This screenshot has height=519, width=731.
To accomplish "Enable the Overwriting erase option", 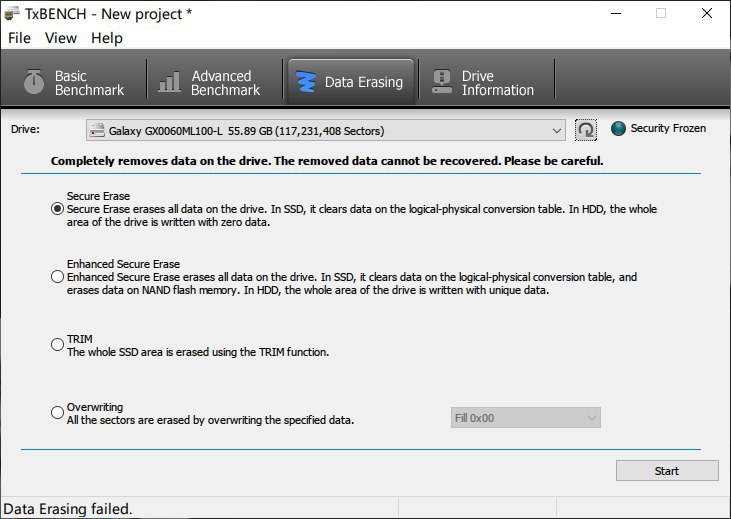I will (57, 413).
